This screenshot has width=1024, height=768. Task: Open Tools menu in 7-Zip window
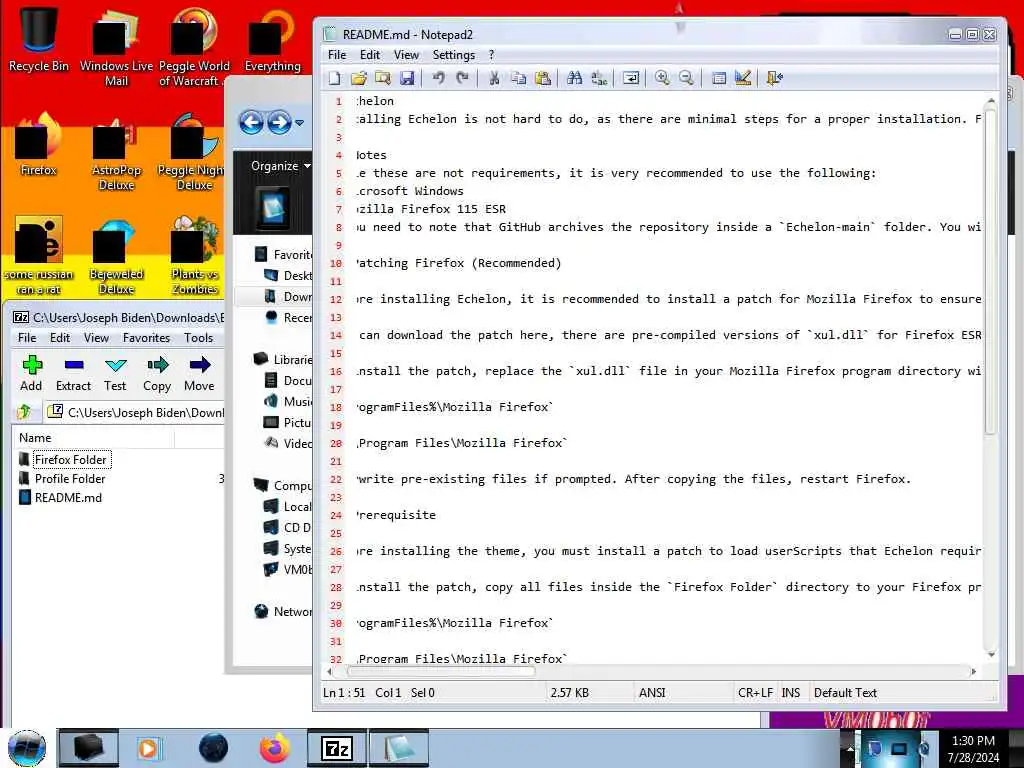(199, 338)
